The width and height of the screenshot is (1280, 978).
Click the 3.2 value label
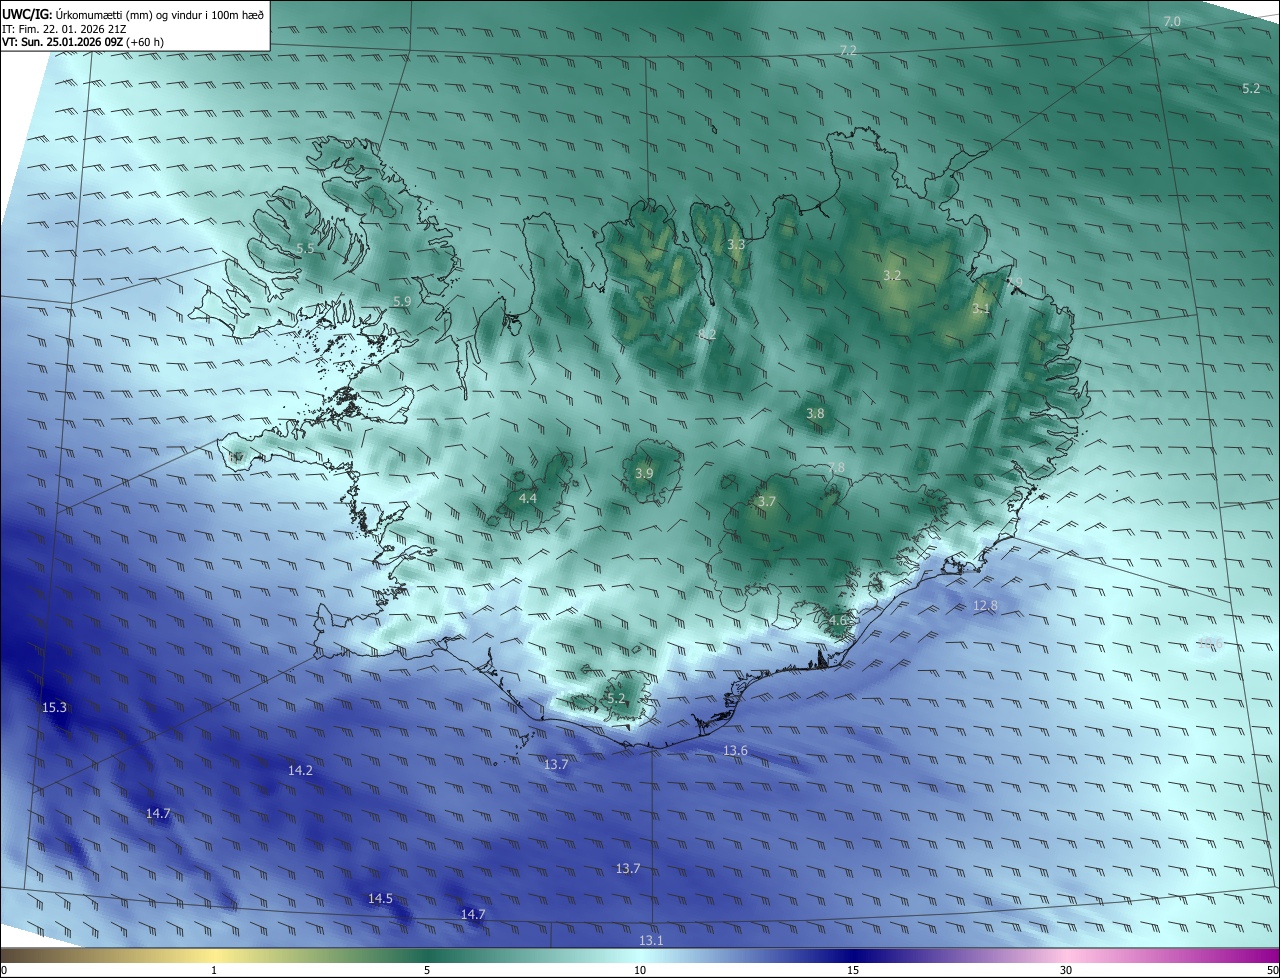(x=892, y=275)
